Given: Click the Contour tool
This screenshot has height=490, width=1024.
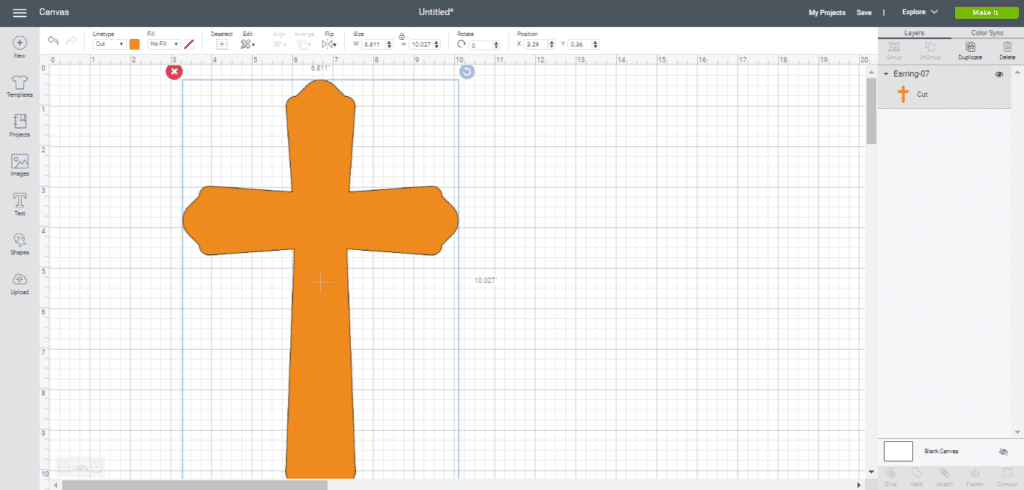Looking at the screenshot, I should 1007,477.
